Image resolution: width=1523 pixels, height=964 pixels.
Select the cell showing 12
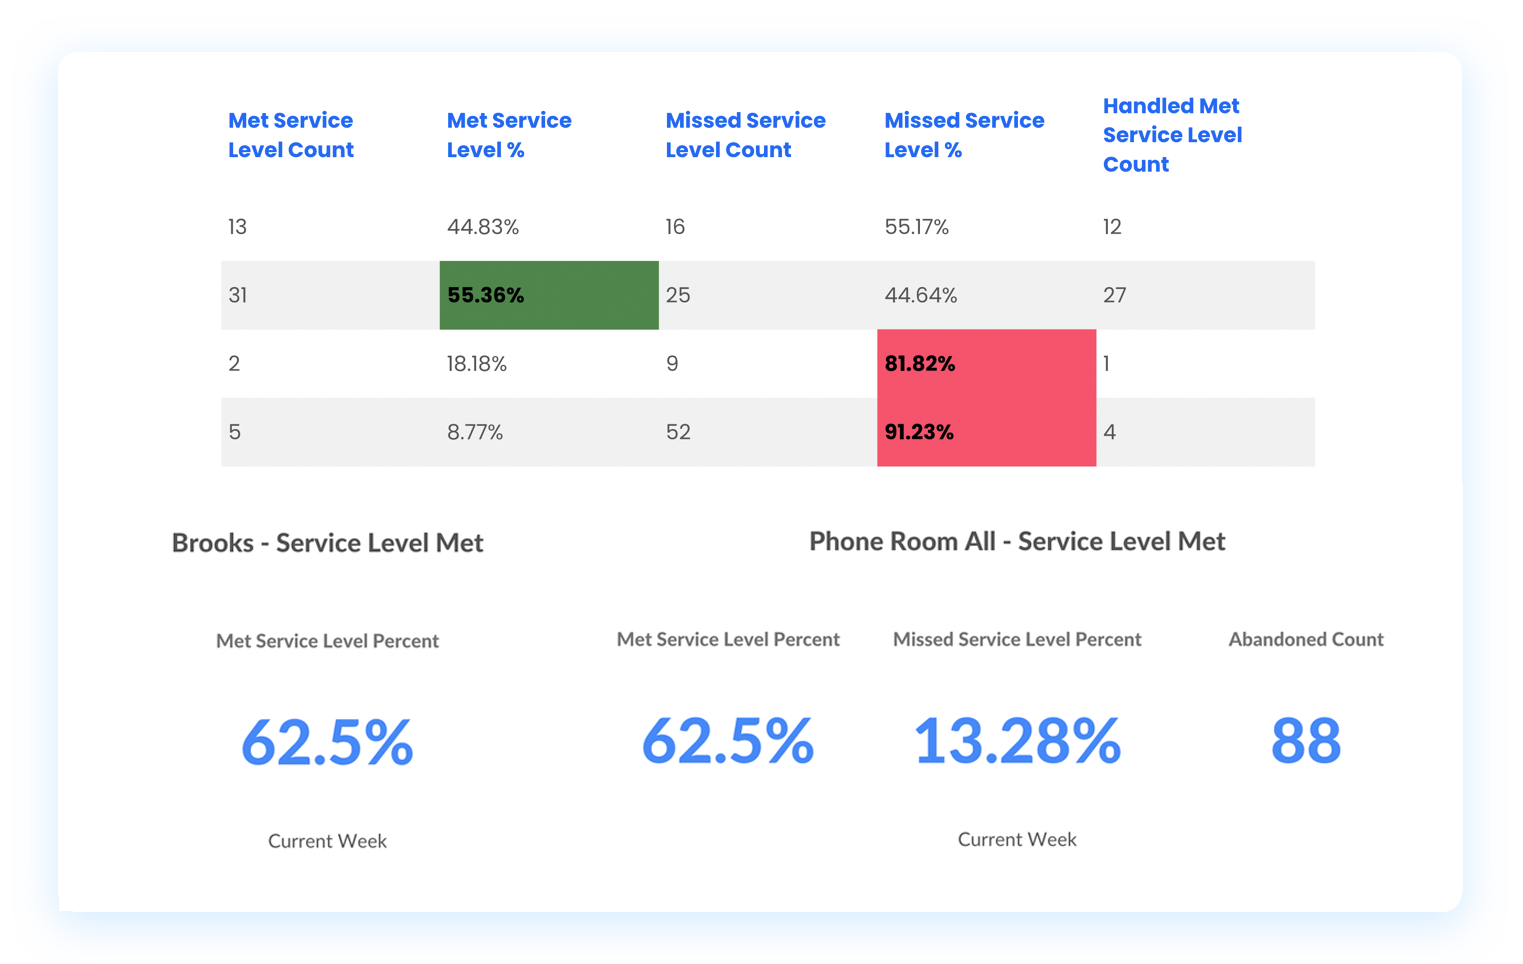(x=1206, y=227)
